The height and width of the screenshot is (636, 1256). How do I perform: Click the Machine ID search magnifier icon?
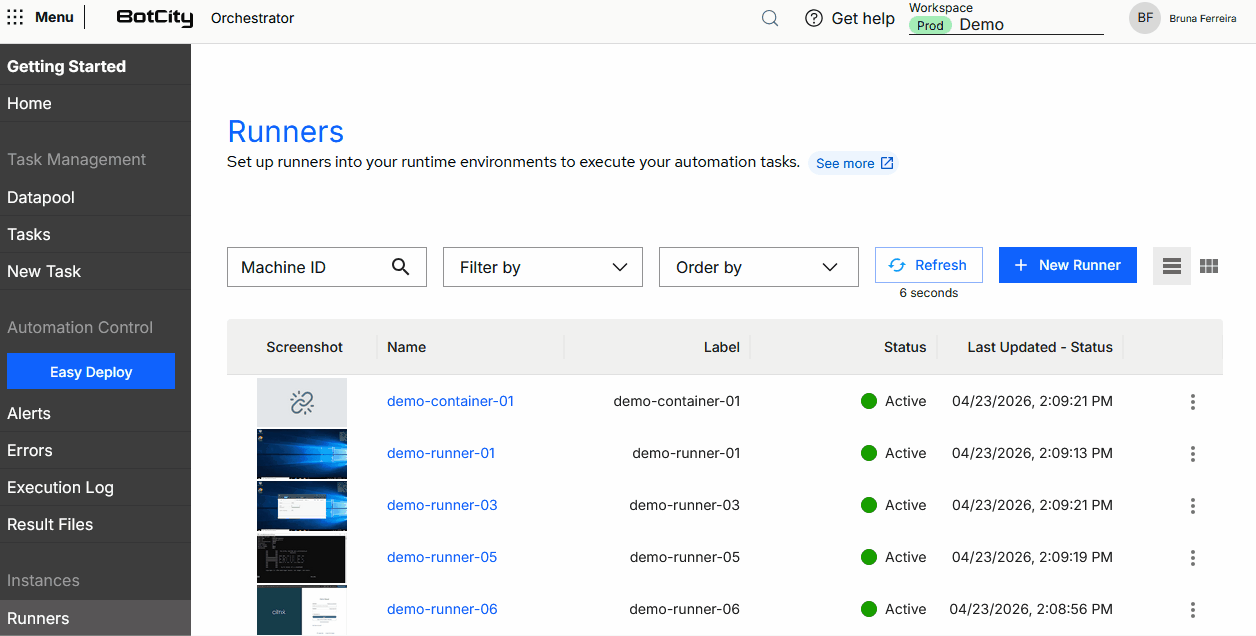(x=400, y=267)
